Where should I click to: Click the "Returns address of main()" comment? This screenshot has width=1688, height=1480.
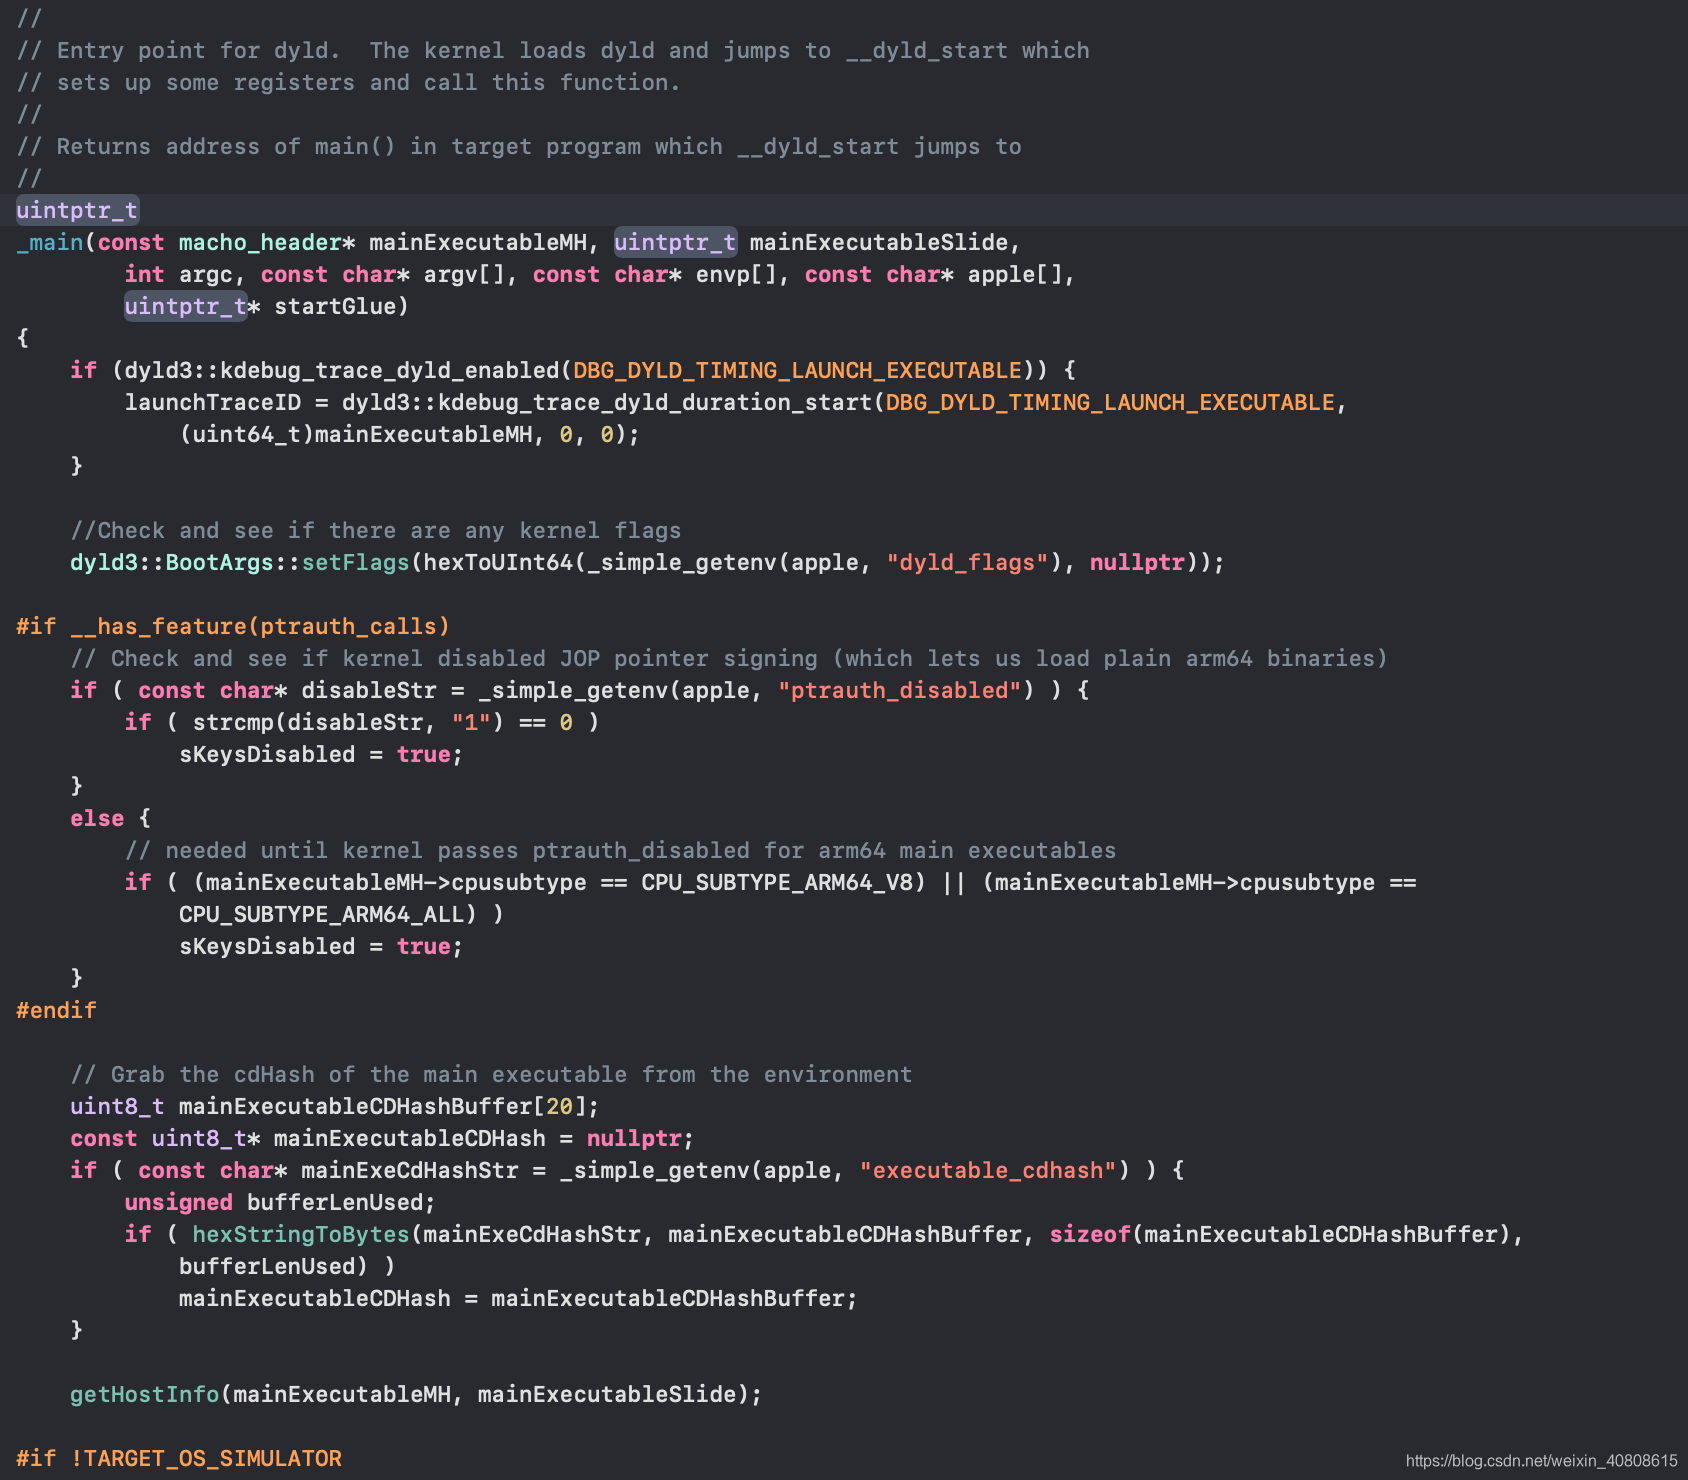(x=519, y=146)
